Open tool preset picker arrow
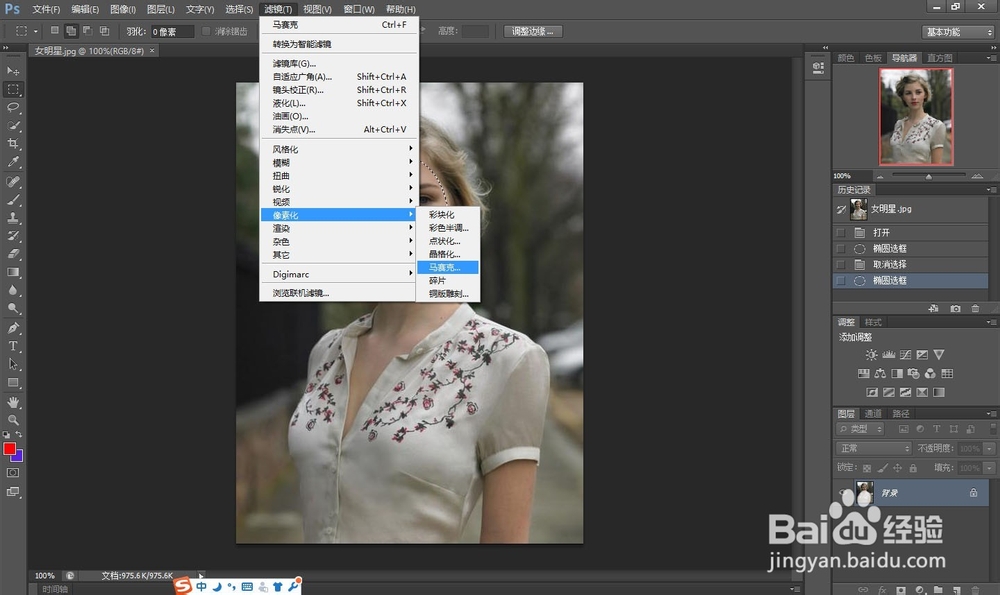Screen dimensions: 1000x595 point(36,31)
